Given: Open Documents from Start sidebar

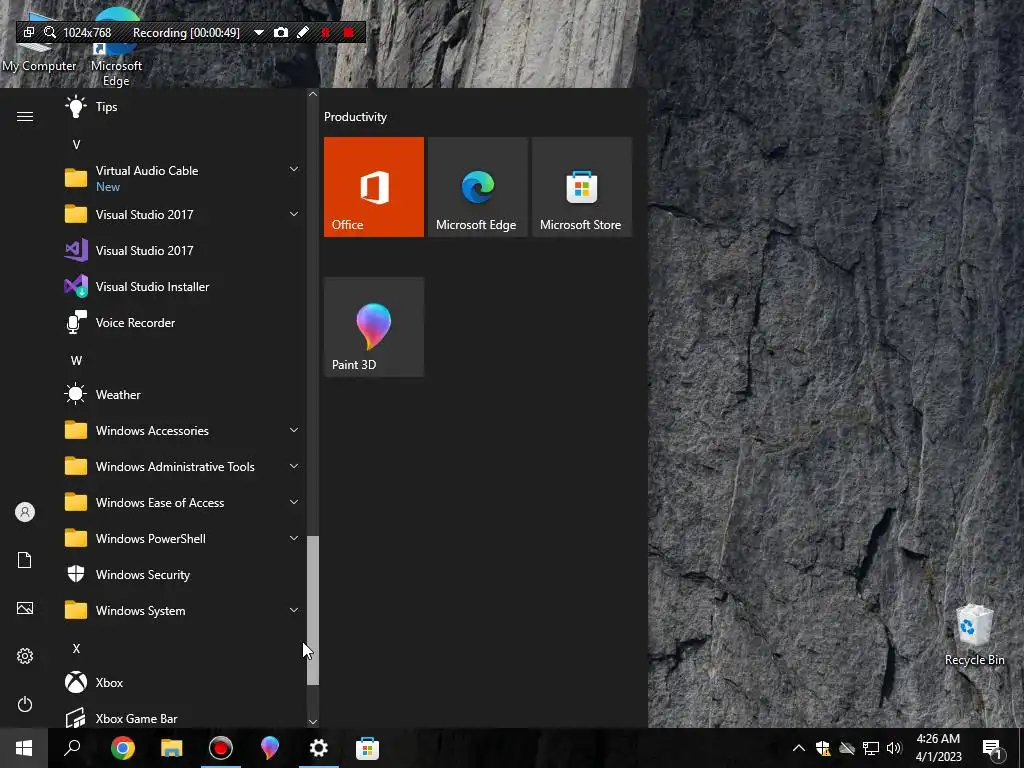Looking at the screenshot, I should click(25, 560).
